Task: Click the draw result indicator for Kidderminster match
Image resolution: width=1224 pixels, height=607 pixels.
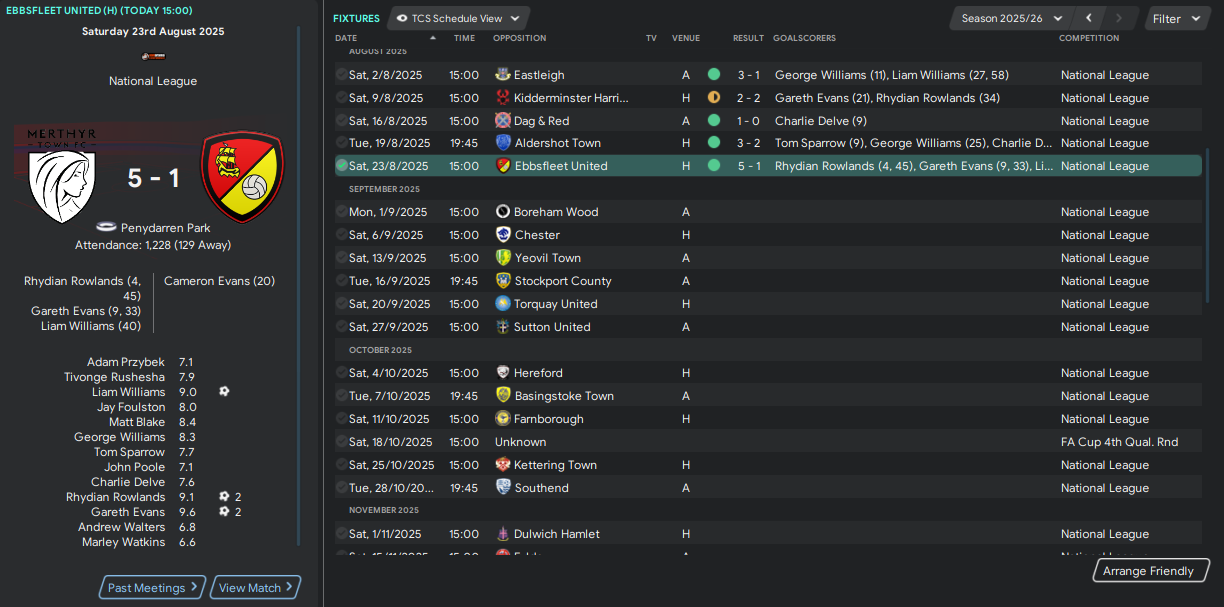Action: click(714, 98)
